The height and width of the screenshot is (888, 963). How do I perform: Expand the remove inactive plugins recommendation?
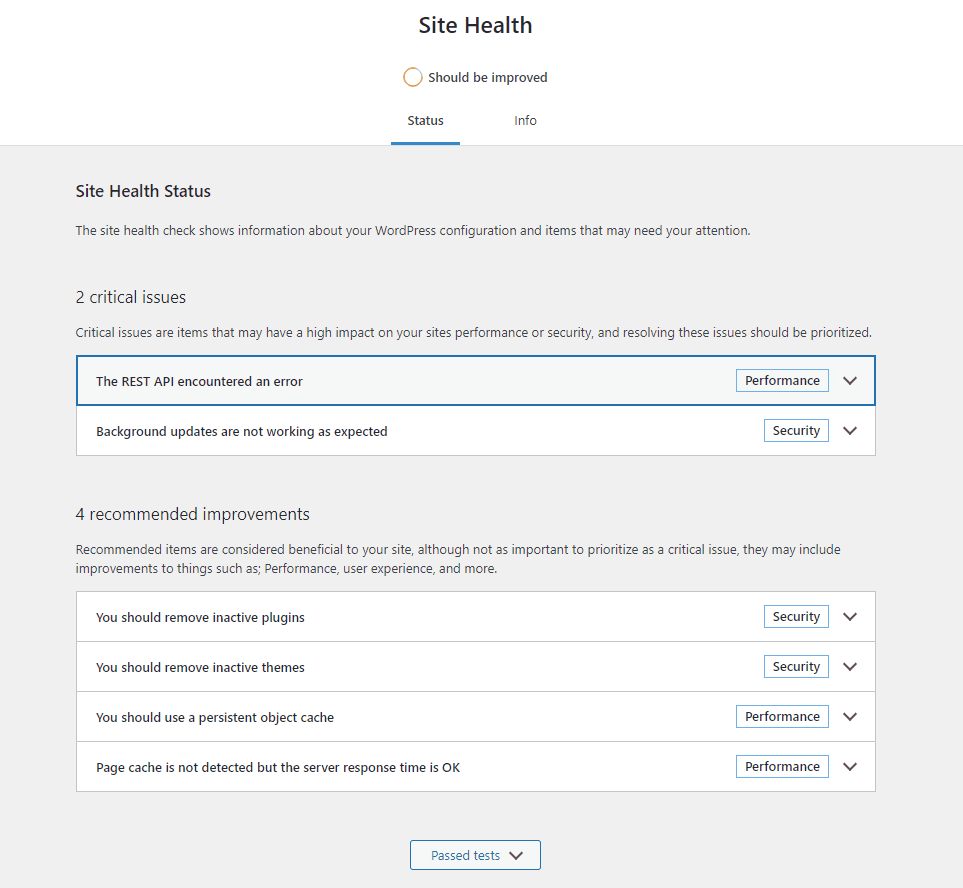tap(849, 616)
